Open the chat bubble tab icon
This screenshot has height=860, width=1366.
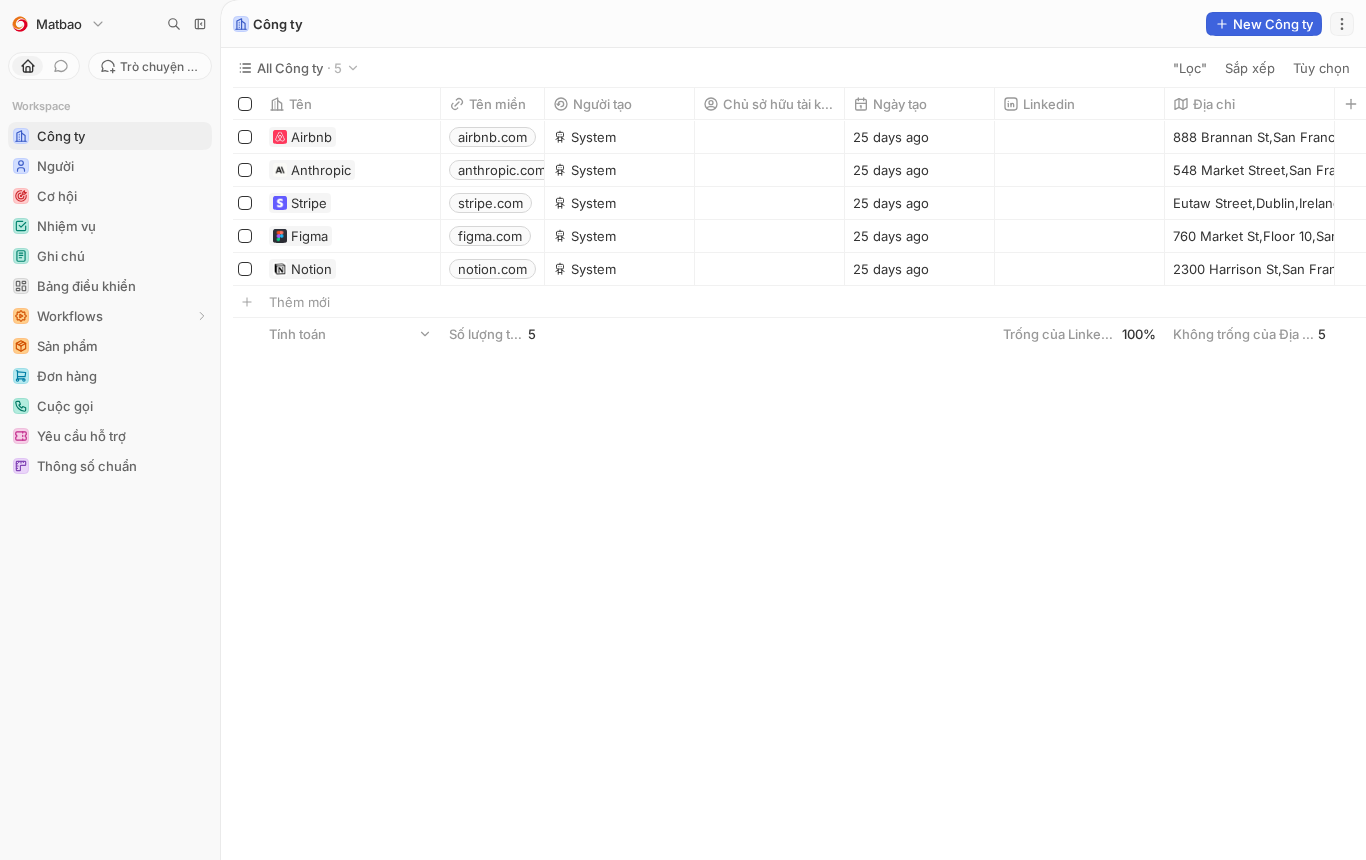point(61,66)
